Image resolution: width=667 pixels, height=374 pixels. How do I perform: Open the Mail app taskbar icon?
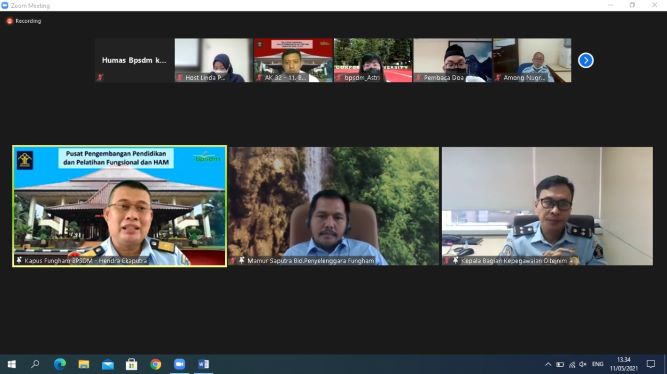[x=108, y=364]
